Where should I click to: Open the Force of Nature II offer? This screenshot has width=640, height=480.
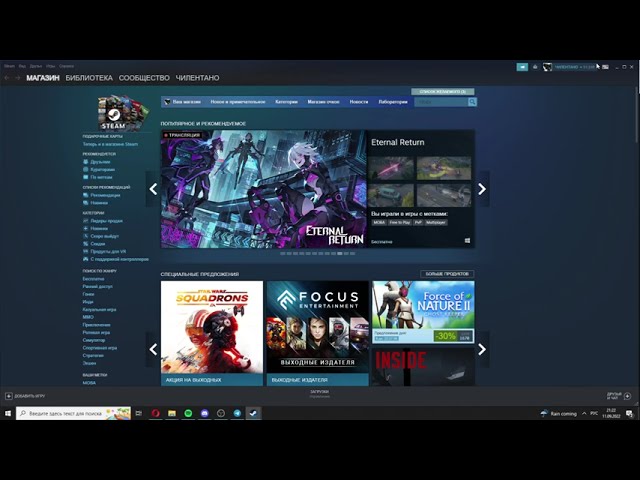[x=423, y=312]
